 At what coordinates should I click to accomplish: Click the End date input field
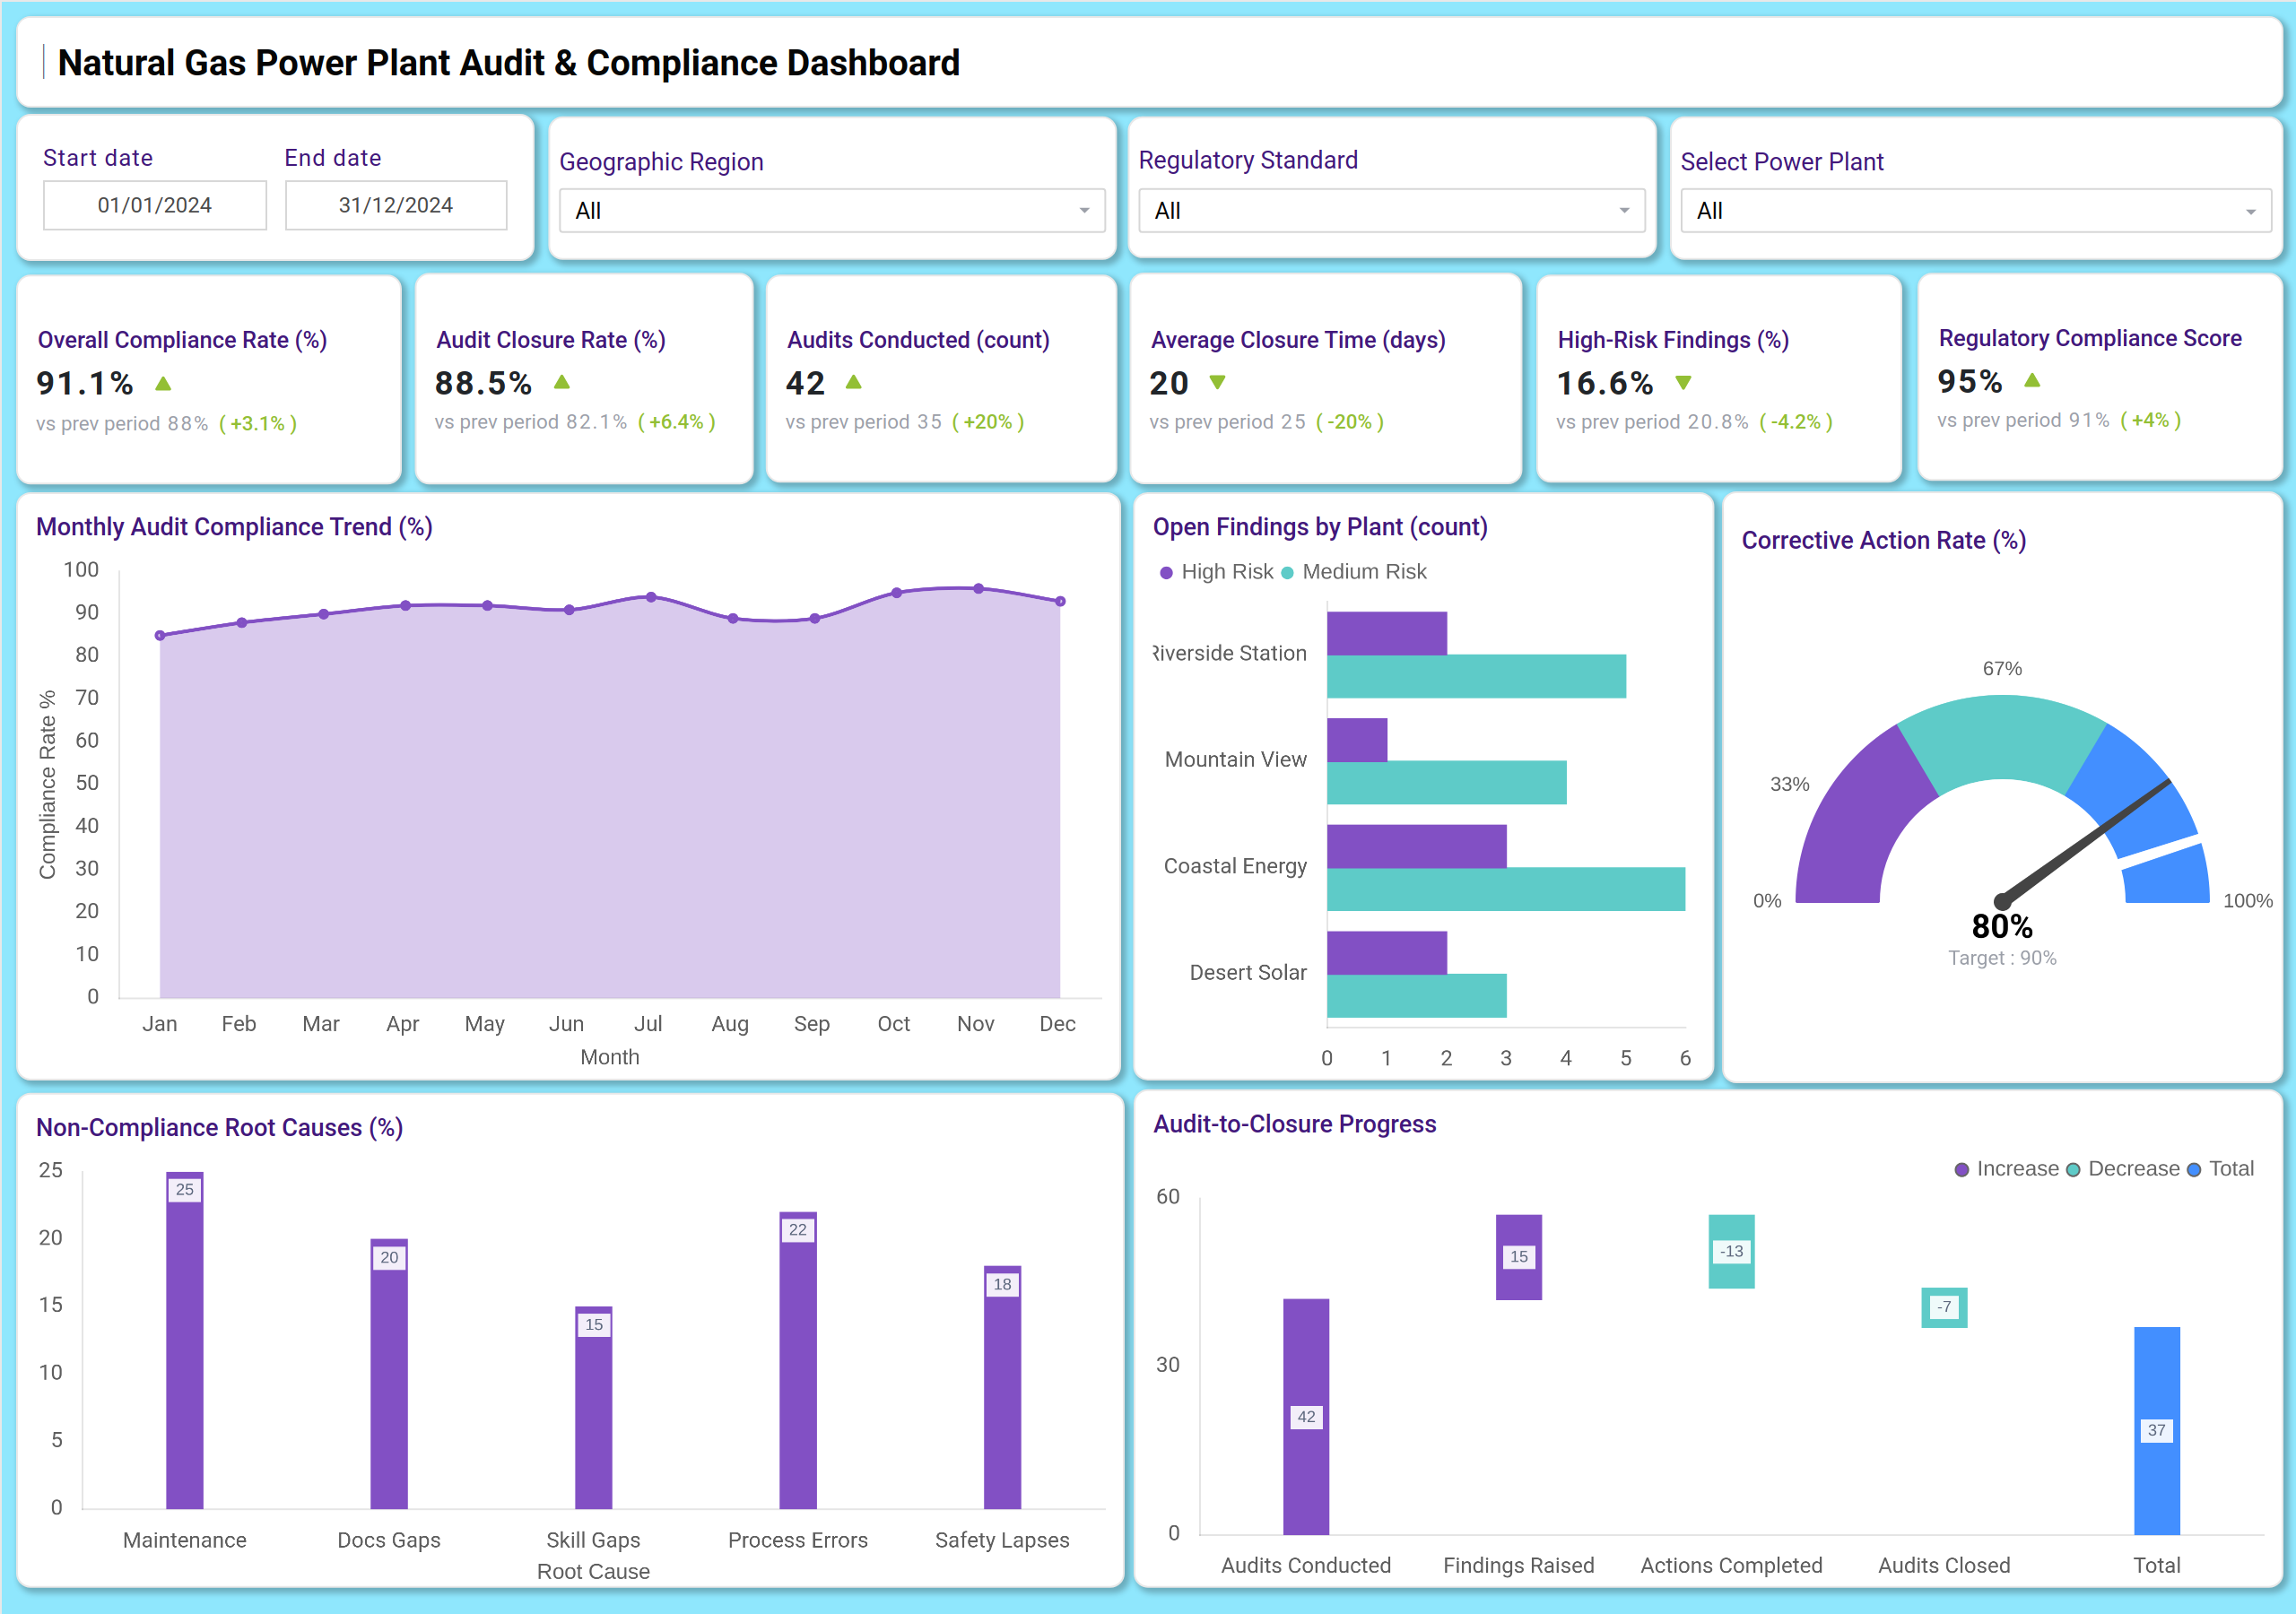pyautogui.click(x=396, y=205)
